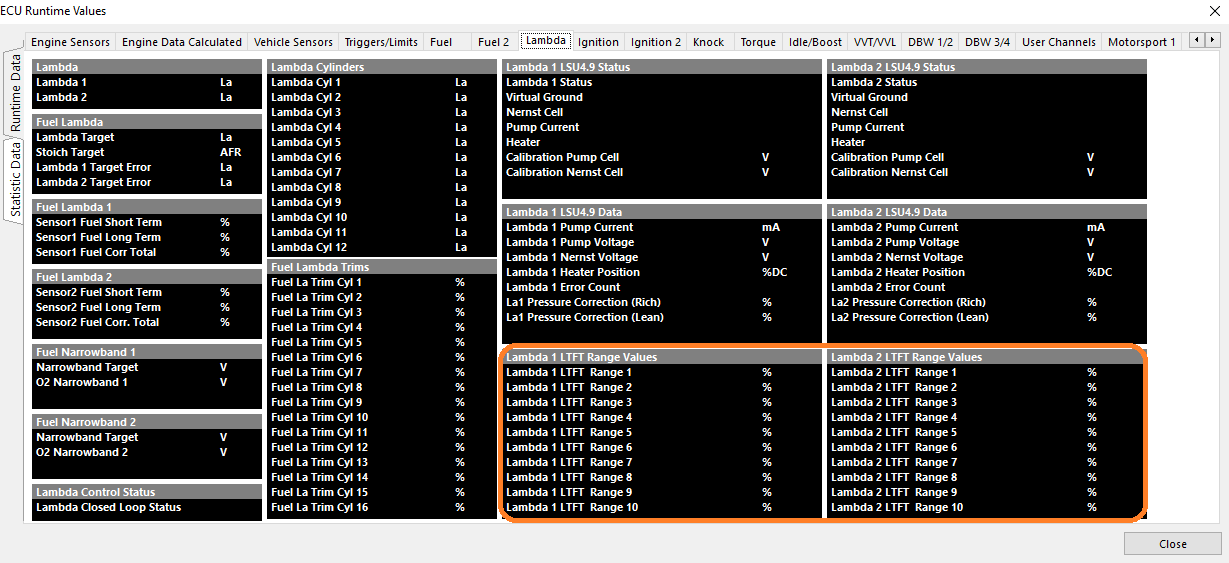1229x563 pixels.
Task: Click the Lambda Cyl 6 row
Action: pyautogui.click(x=382, y=157)
